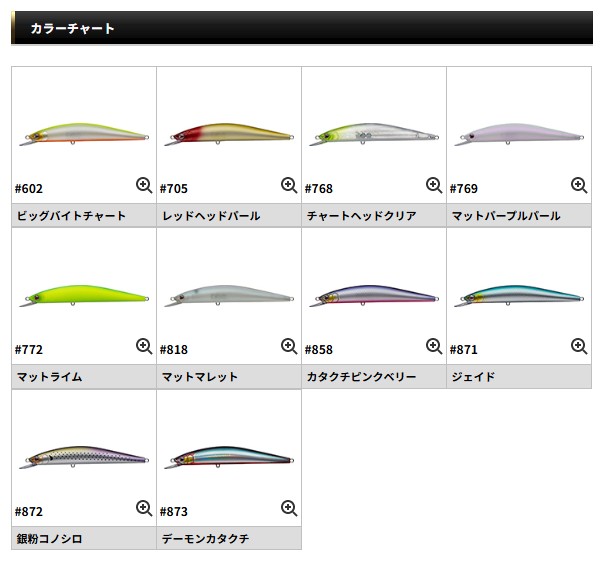Click the zoom icon for #858
This screenshot has width=605, height=564.
434,347
